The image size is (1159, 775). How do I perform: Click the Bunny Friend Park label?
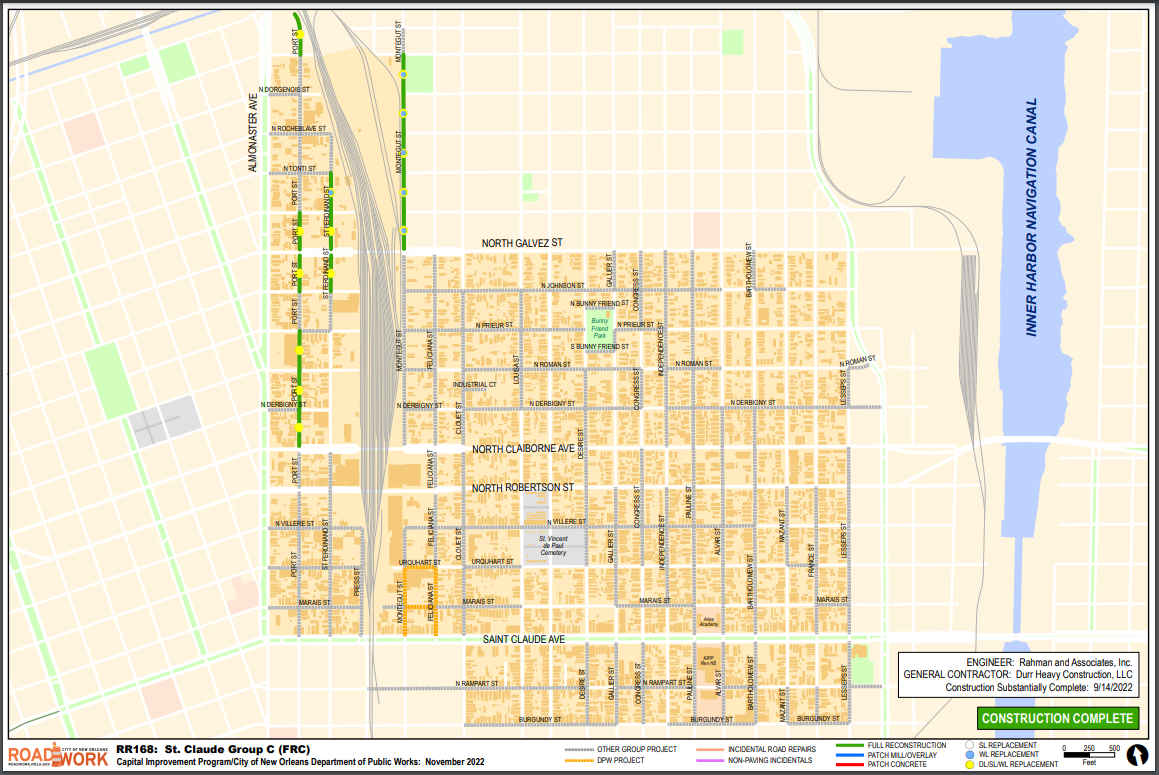[599, 328]
